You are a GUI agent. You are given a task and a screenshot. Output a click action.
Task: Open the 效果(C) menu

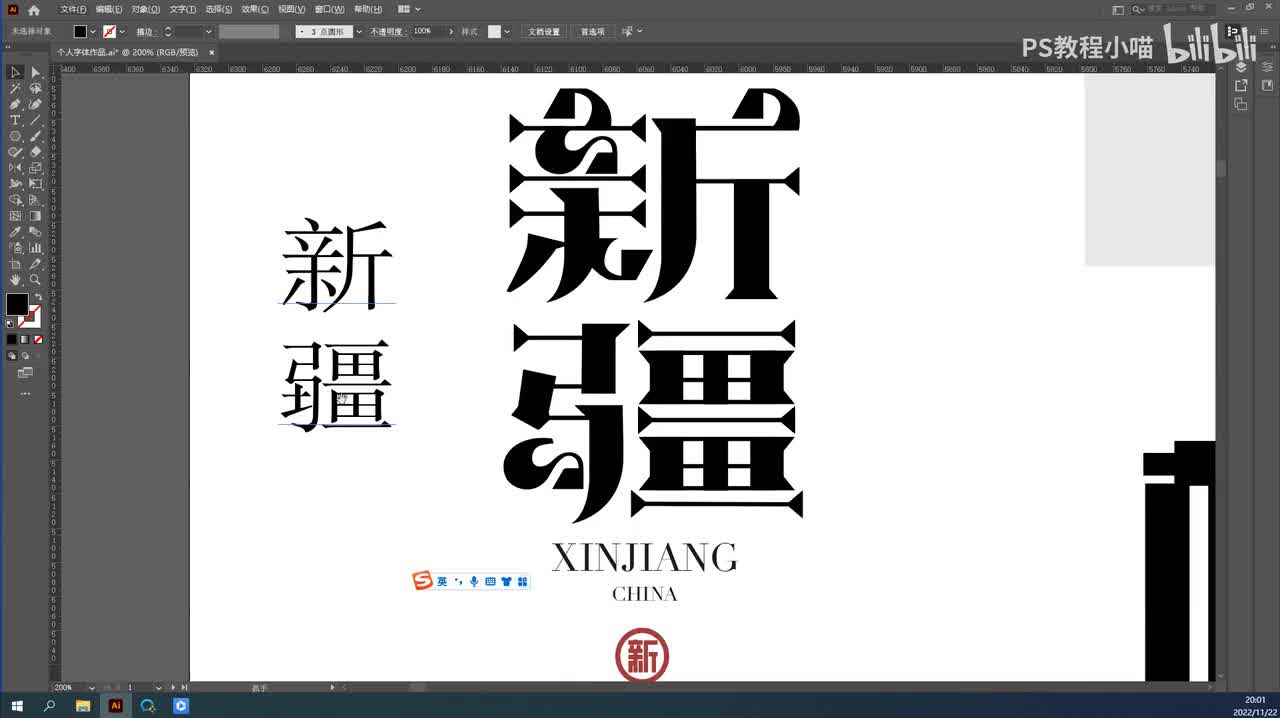point(255,9)
